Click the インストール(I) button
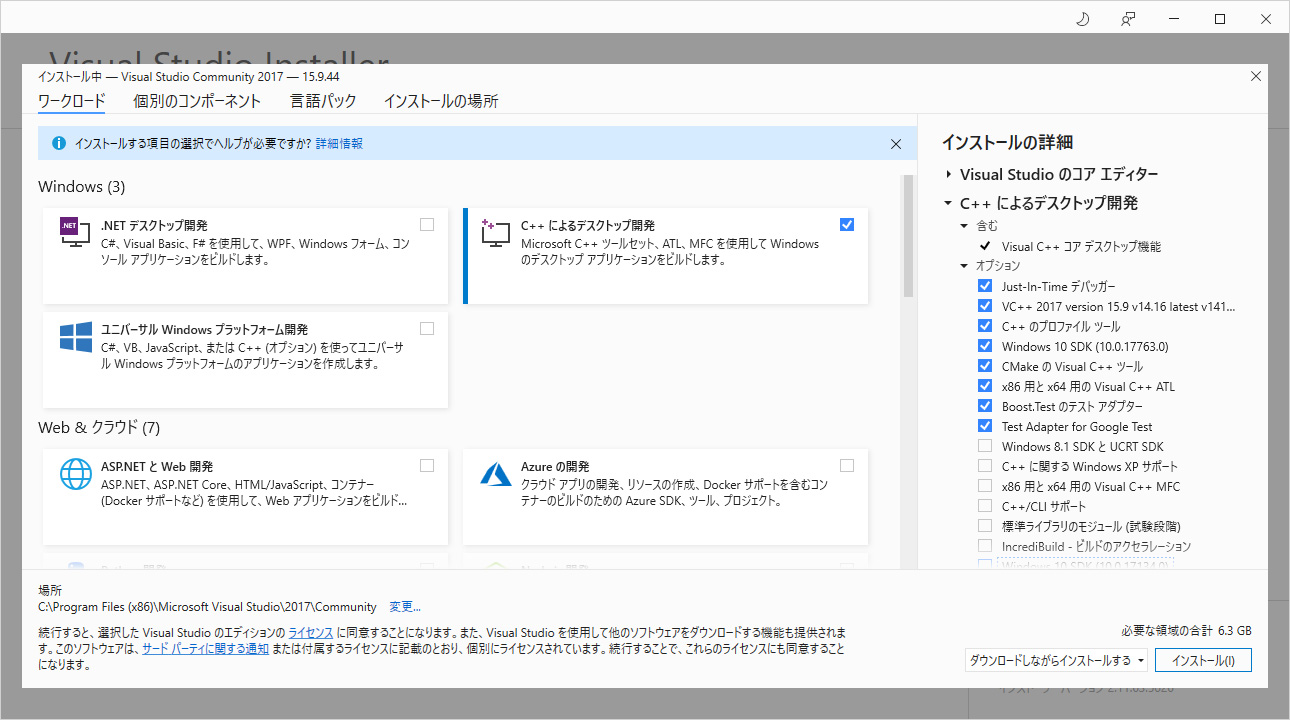This screenshot has width=1290, height=720. [1203, 660]
